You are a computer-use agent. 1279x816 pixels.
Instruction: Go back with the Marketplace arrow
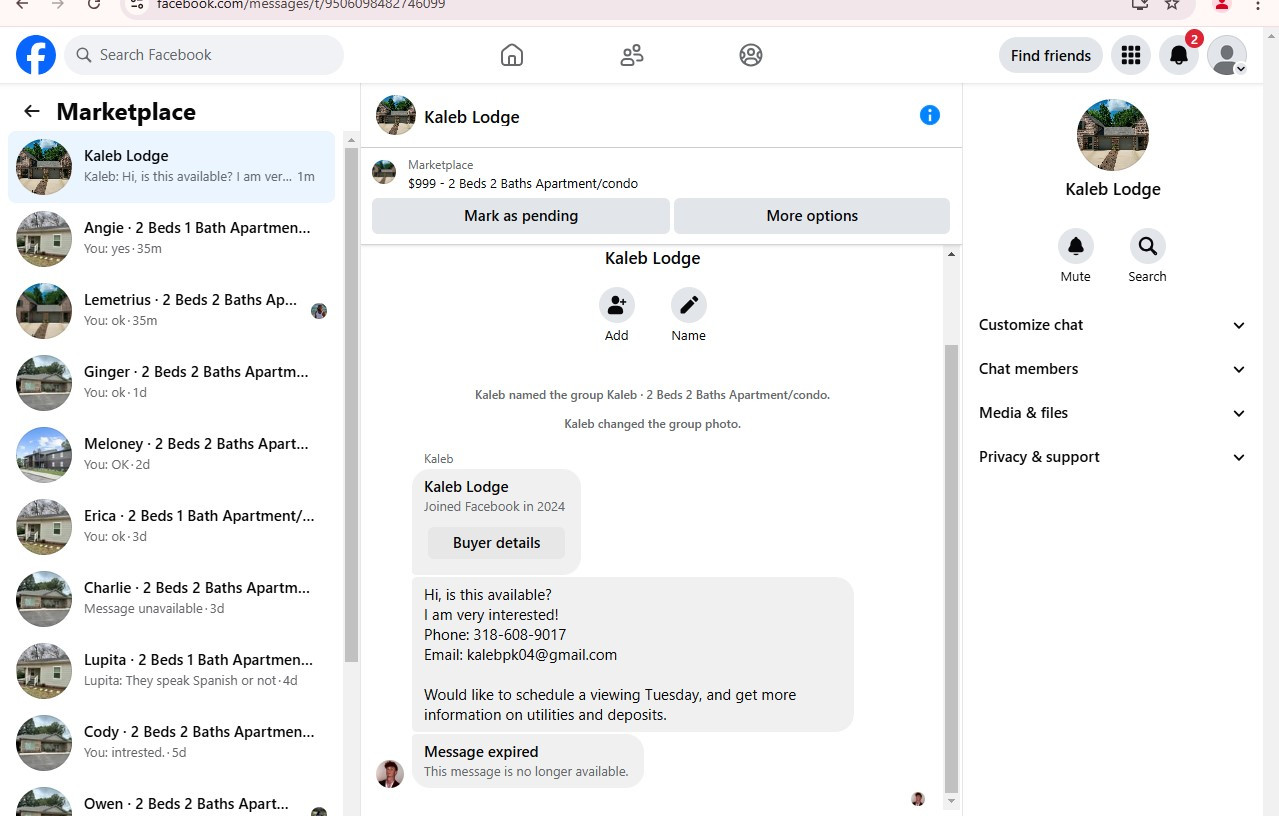pos(32,111)
